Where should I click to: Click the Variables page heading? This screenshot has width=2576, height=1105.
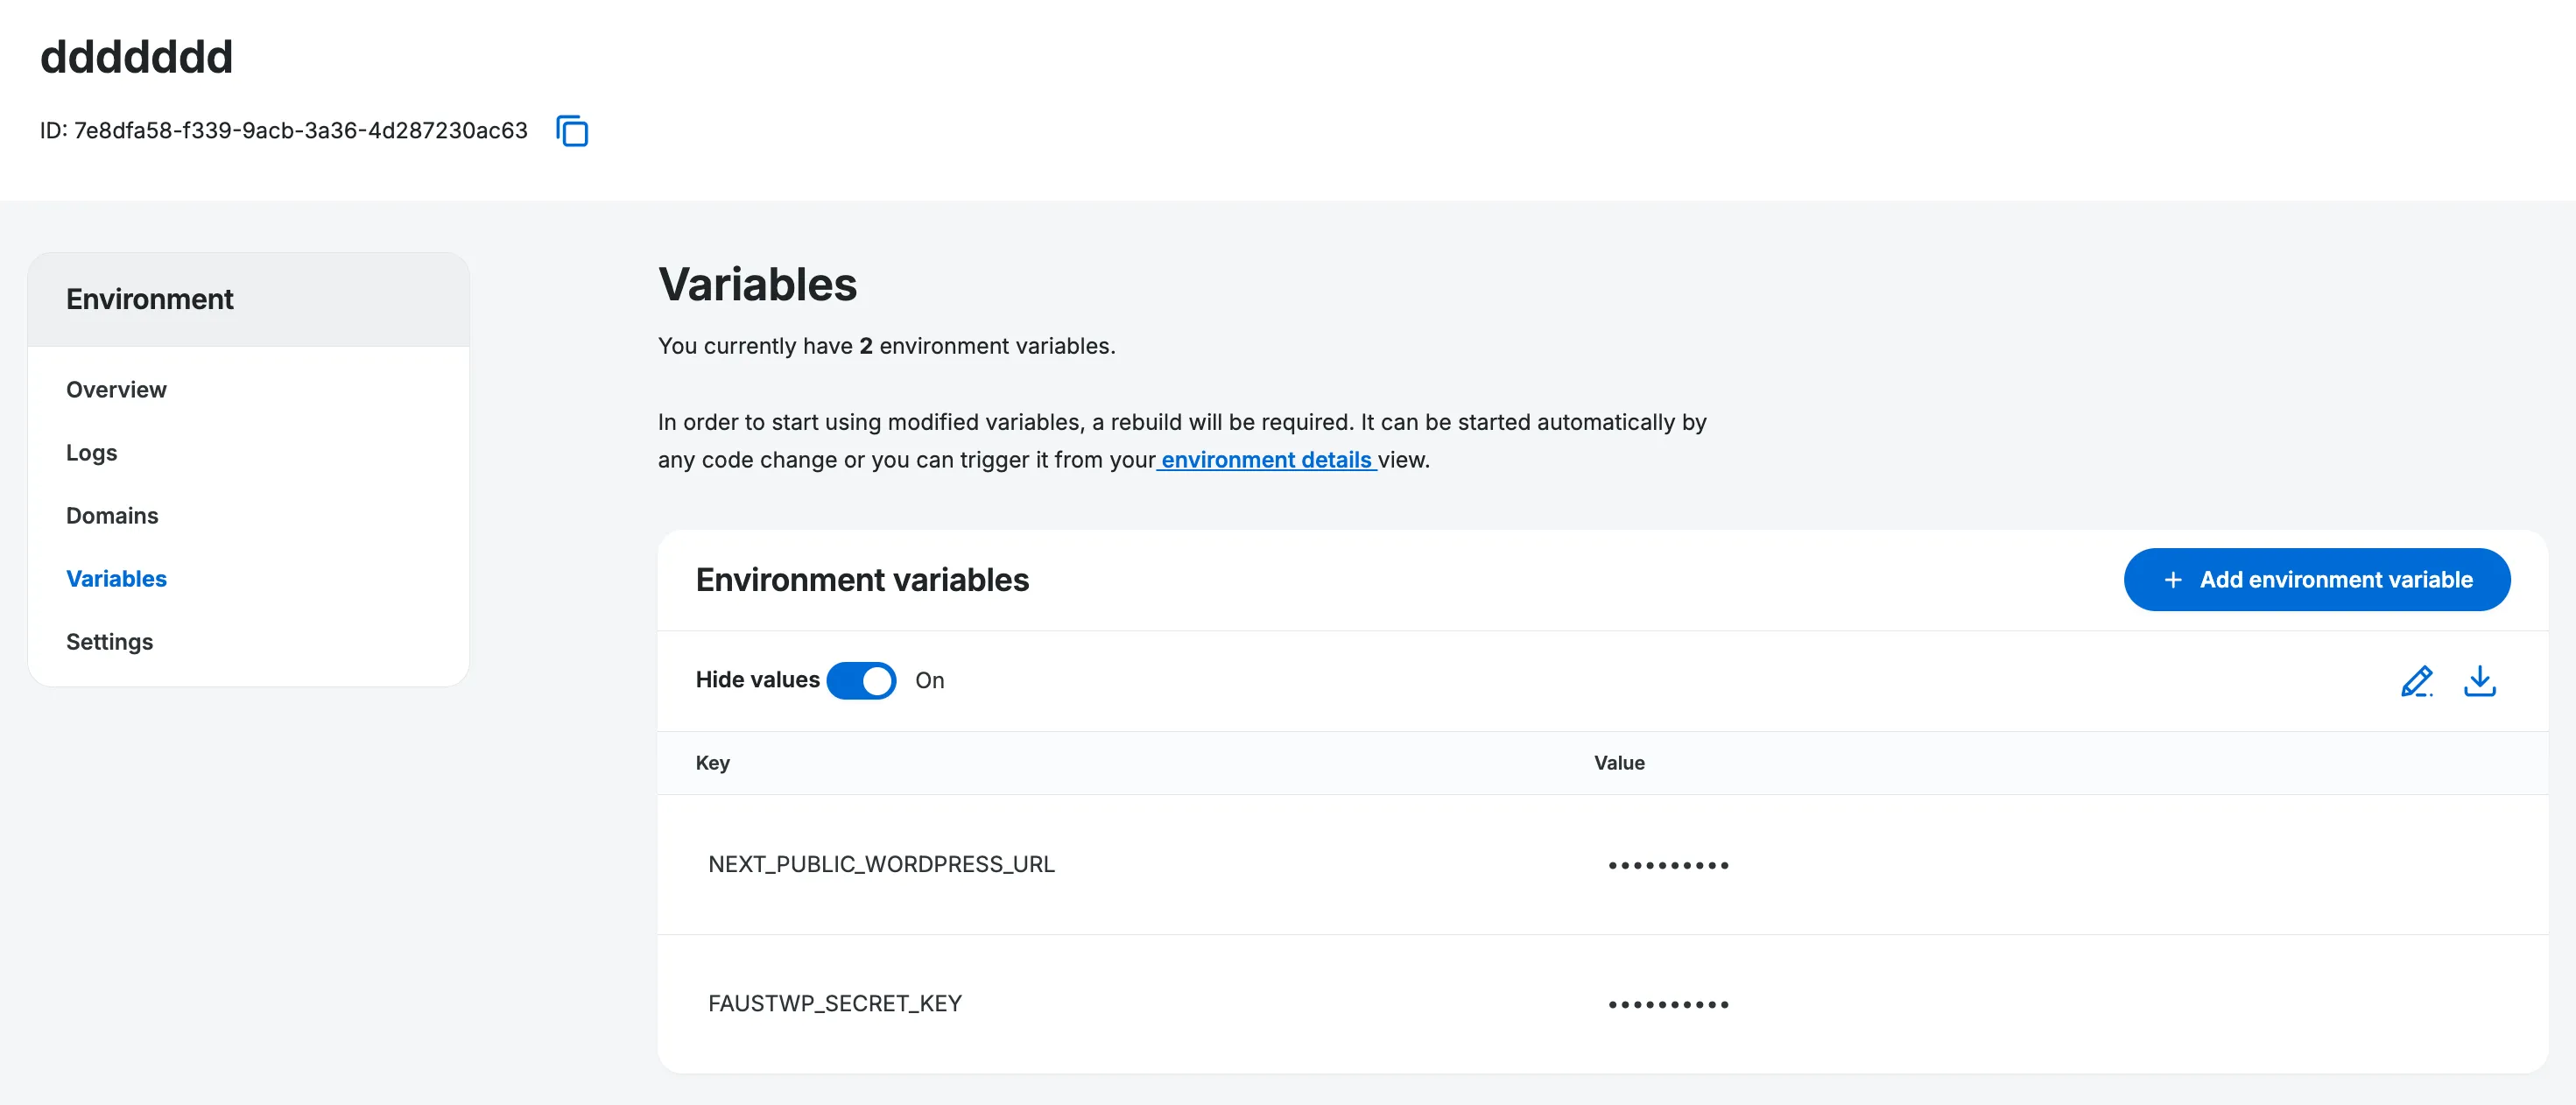[x=757, y=284]
